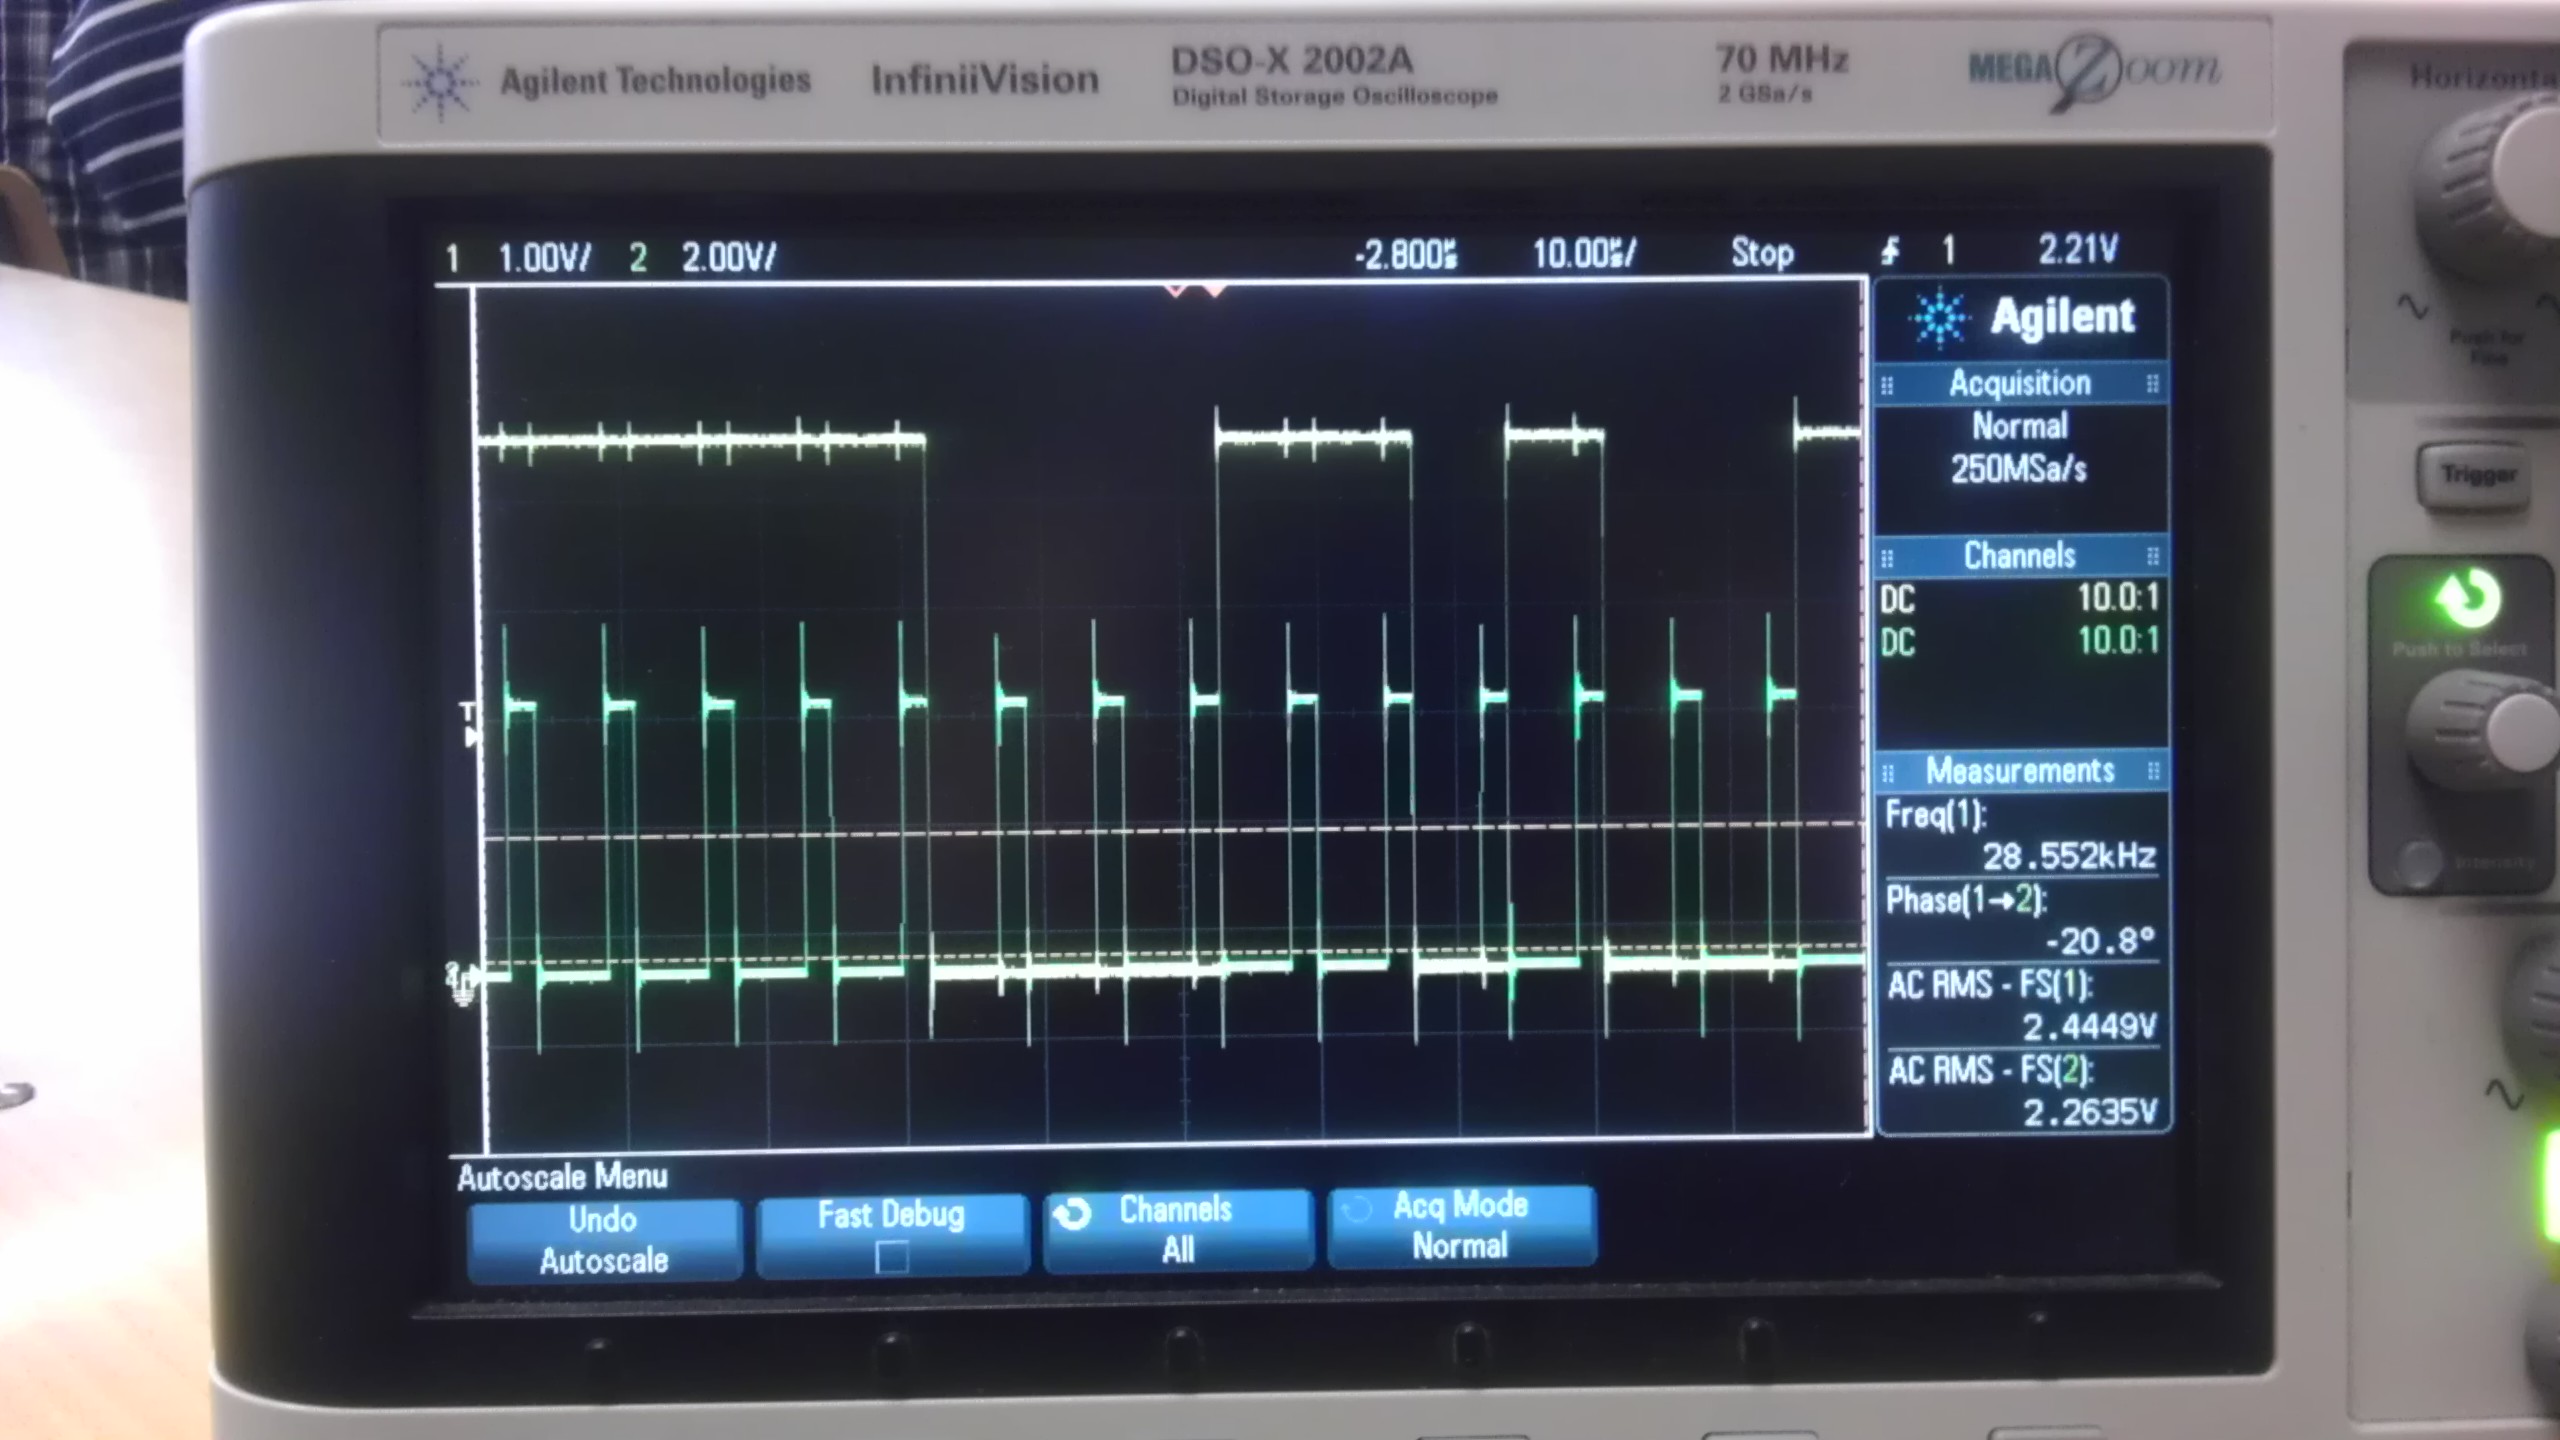Select the Channels All softkey
This screenshot has height=1440, width=2560.
(x=1177, y=1229)
